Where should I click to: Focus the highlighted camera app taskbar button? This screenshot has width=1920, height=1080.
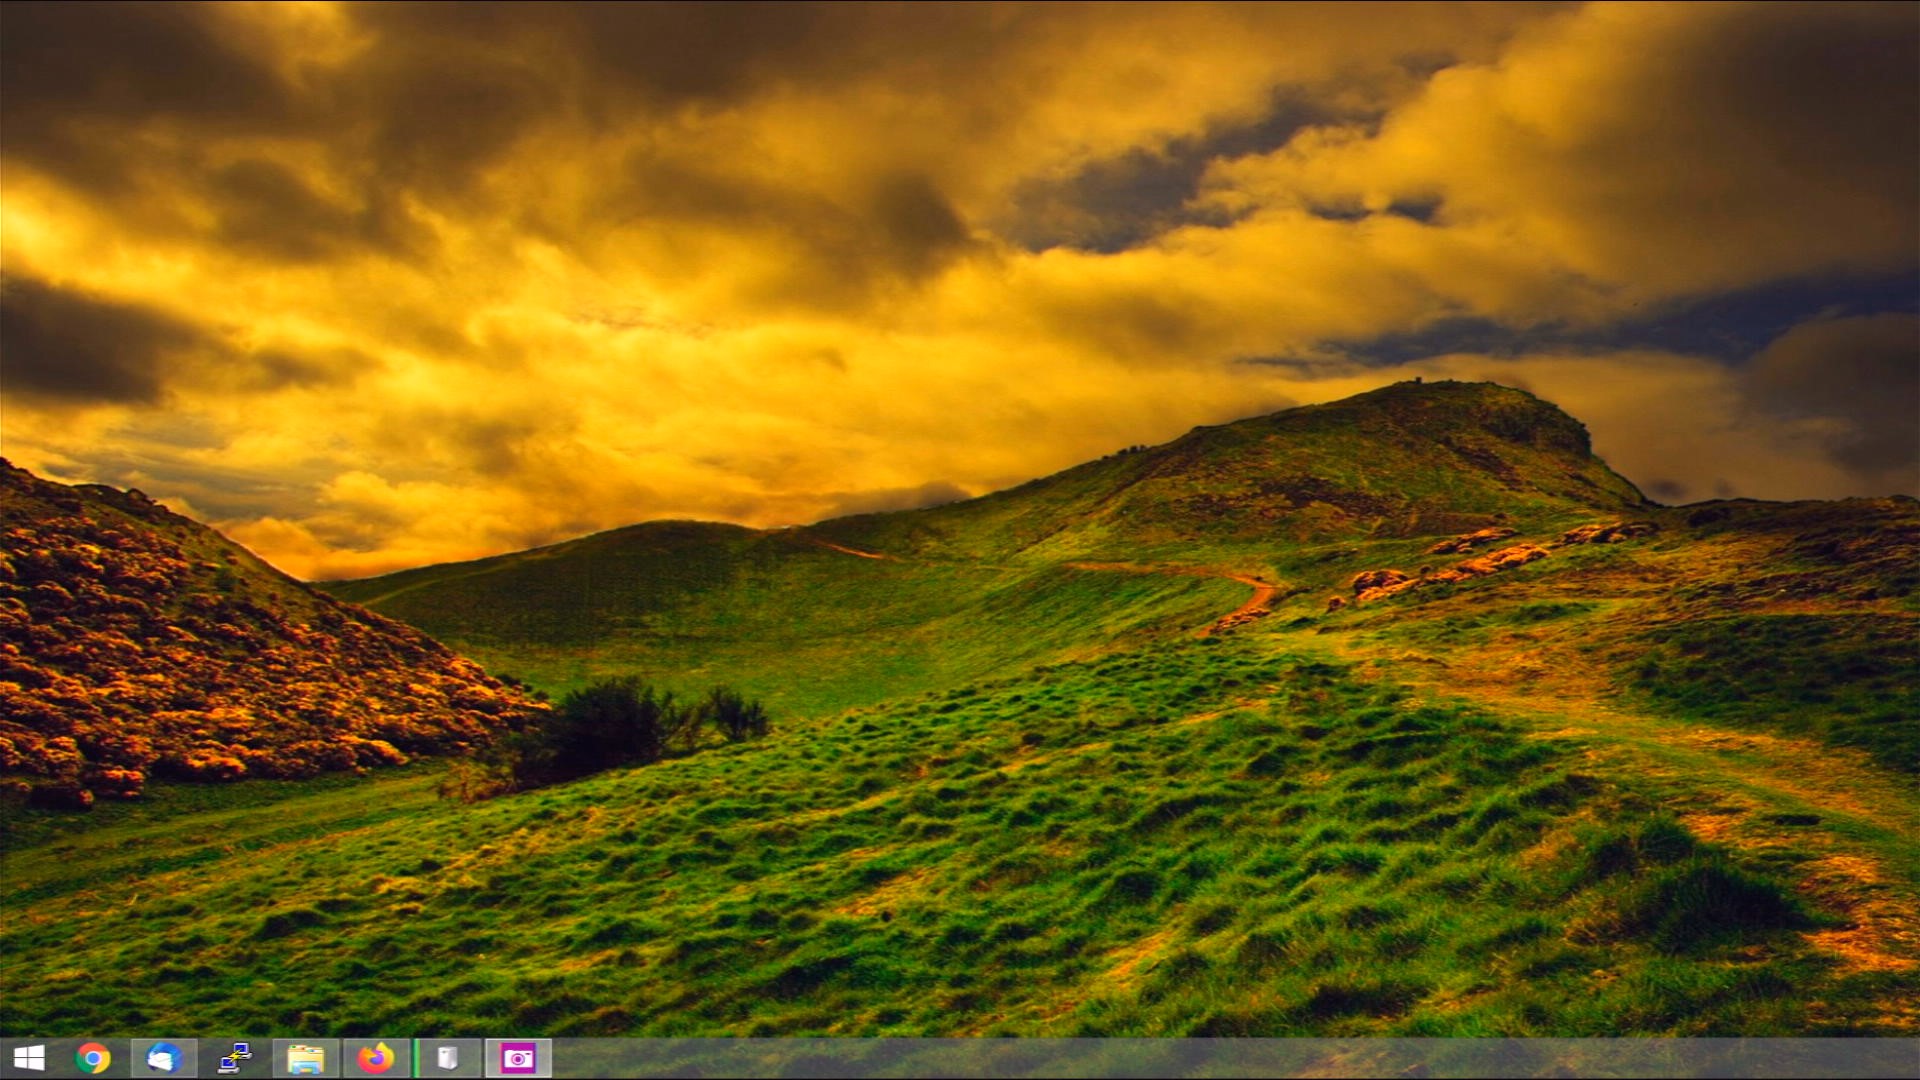[x=518, y=1058]
